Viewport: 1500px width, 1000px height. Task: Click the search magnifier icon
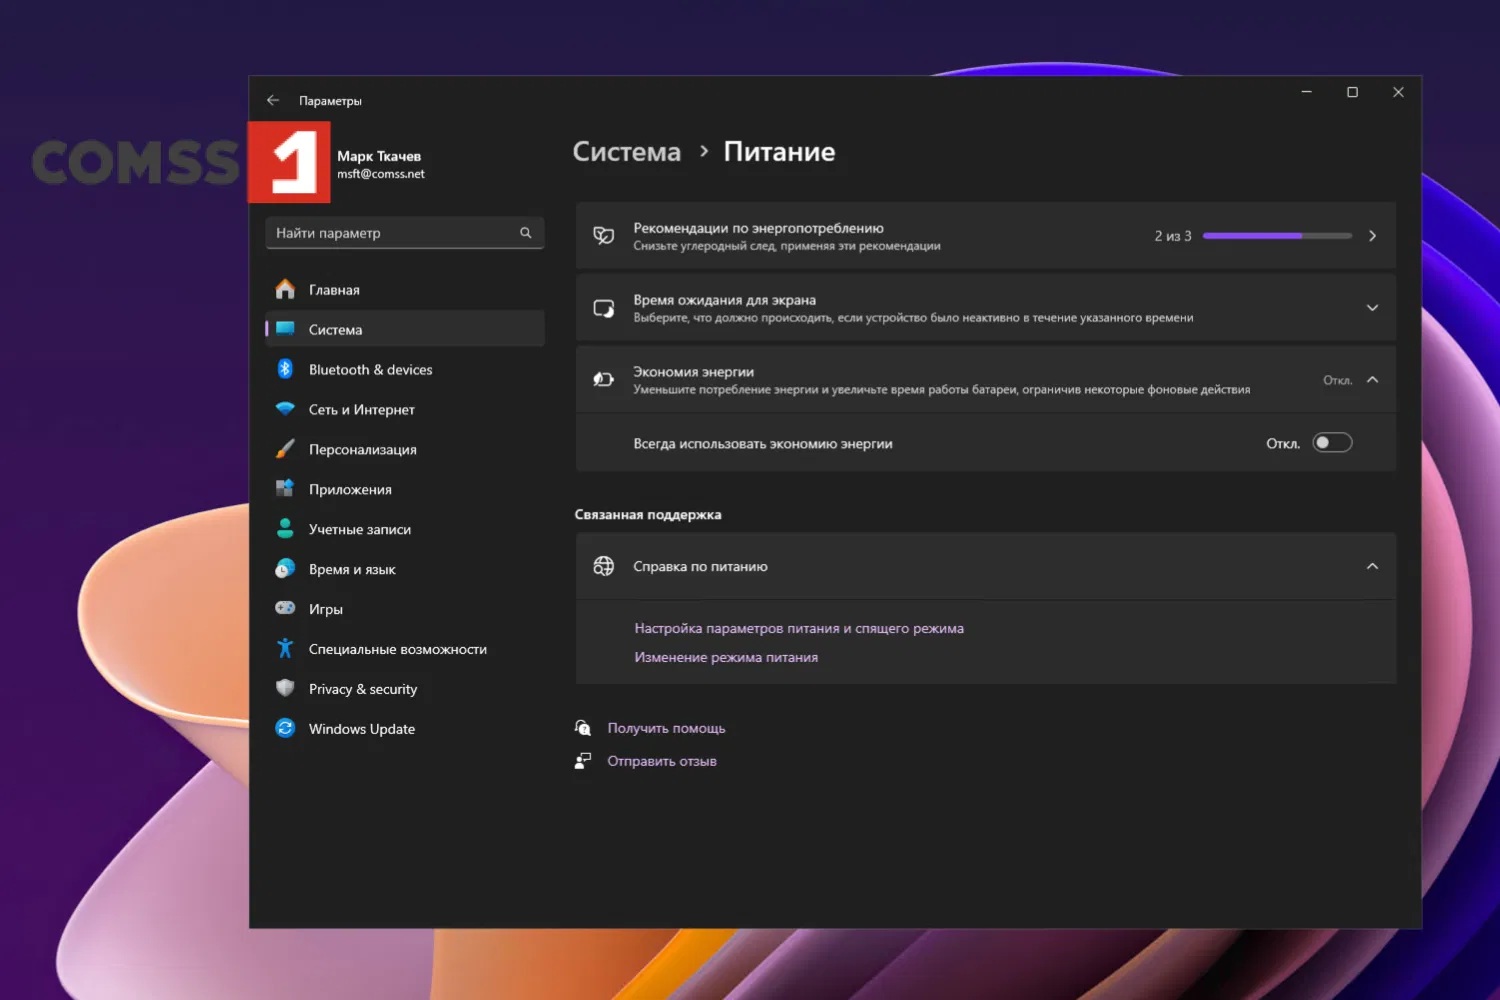point(525,233)
